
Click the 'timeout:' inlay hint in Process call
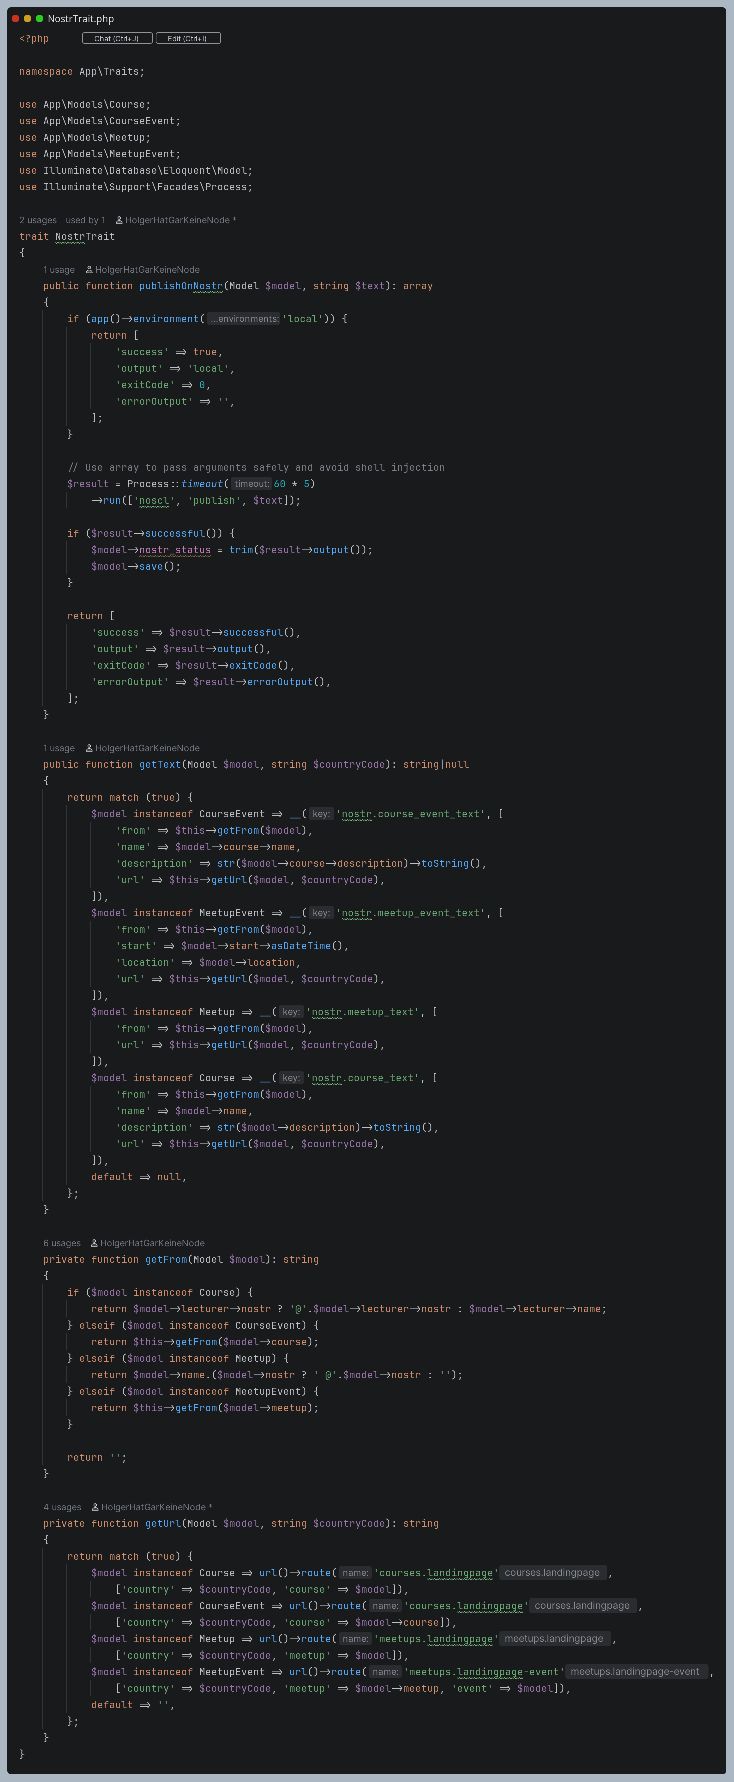click(251, 484)
